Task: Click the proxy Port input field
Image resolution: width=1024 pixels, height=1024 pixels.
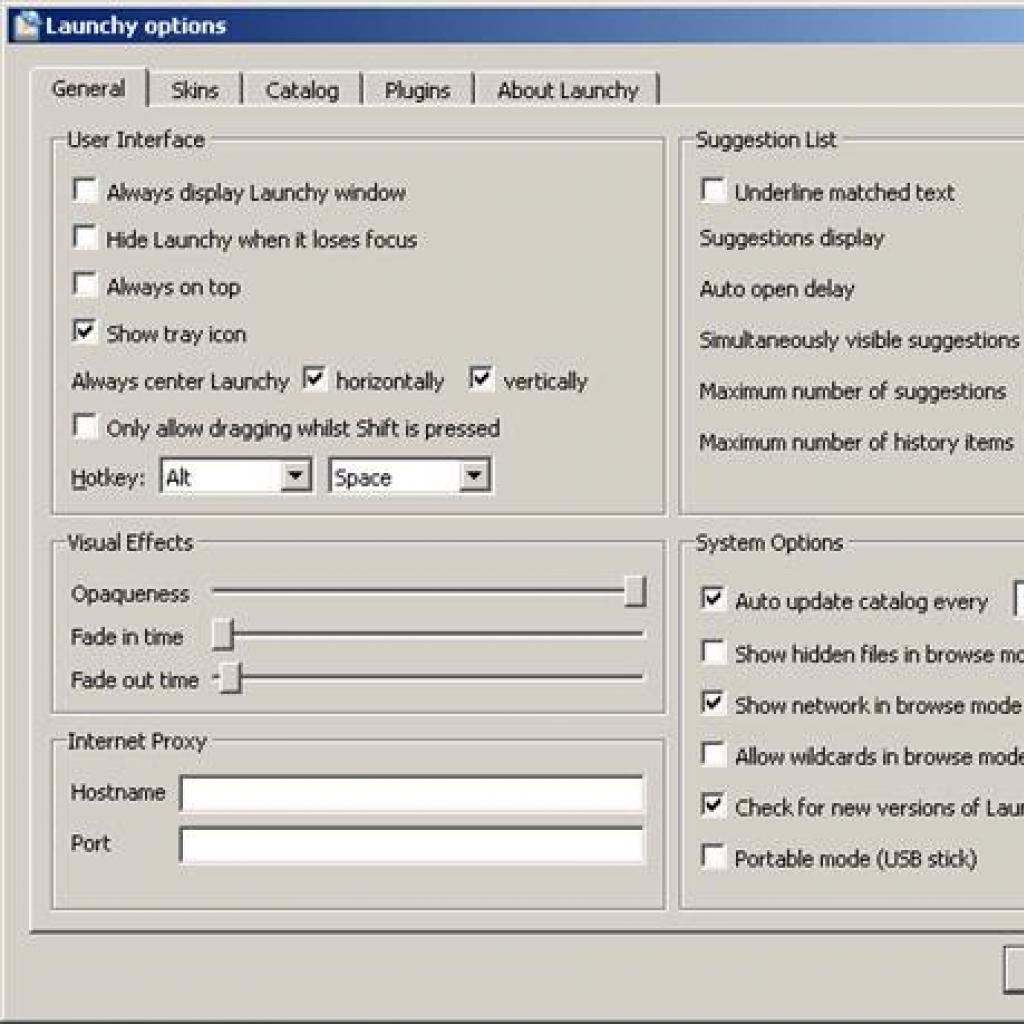Action: click(x=411, y=844)
